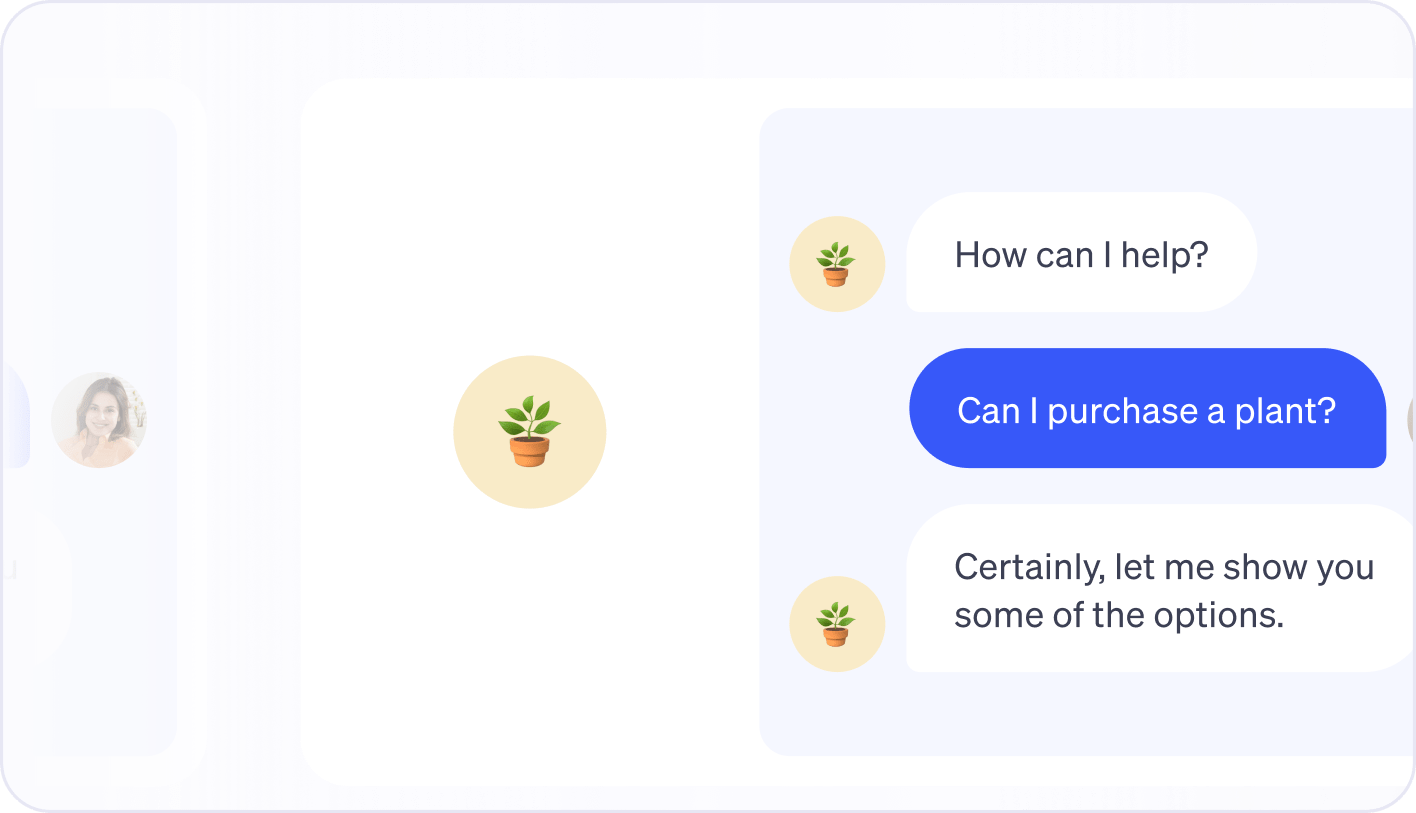Screen dimensions: 1416x813
Task: Select the "How can I help?" message bubble
Action: click(1081, 253)
